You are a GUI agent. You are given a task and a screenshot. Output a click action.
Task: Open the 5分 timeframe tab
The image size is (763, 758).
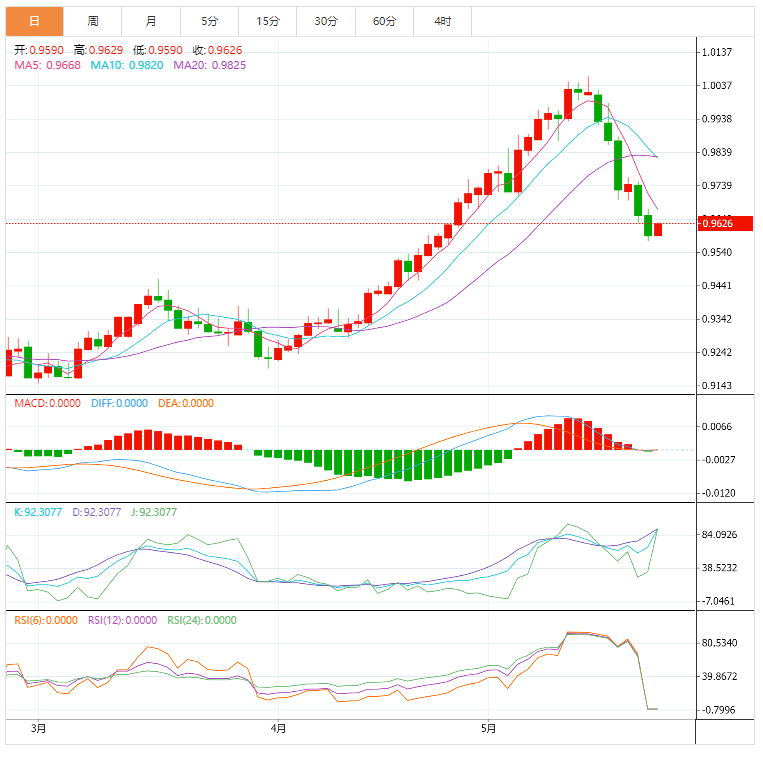pos(209,21)
